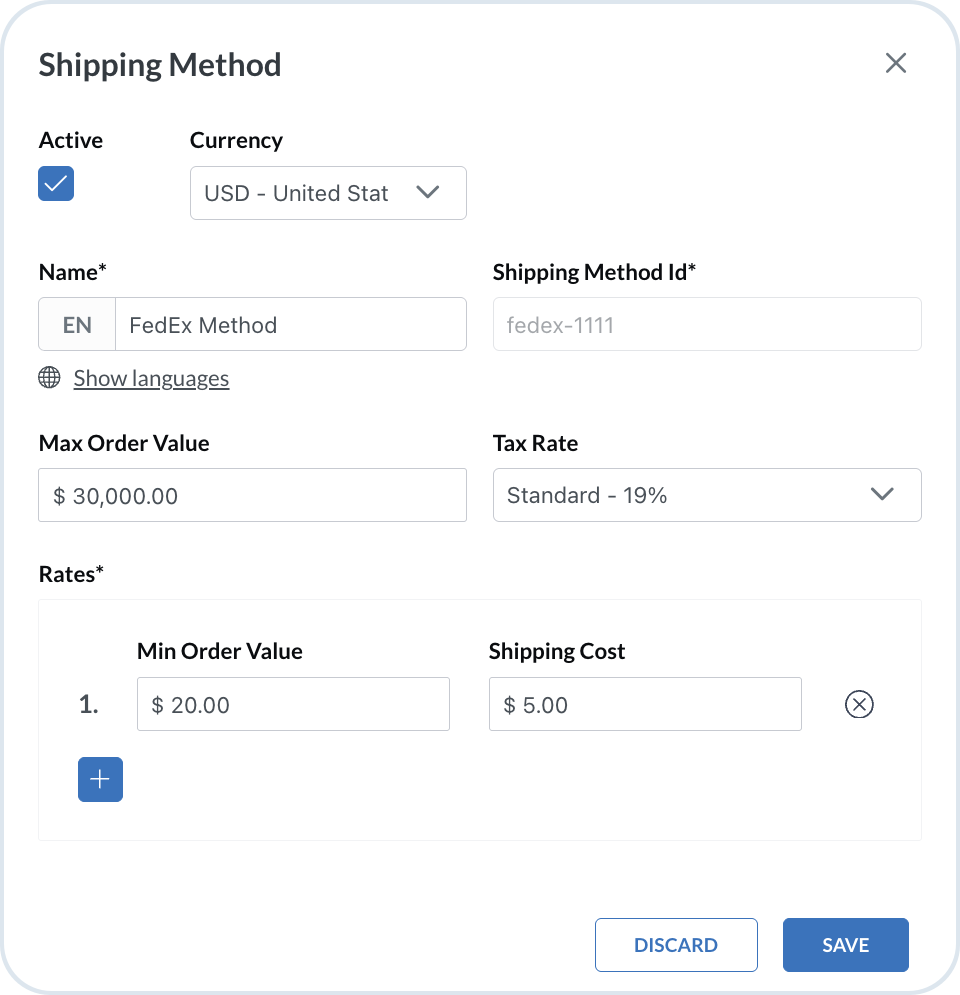The image size is (960, 995).
Task: Click the Name field containing FedEx Method
Action: click(x=290, y=325)
